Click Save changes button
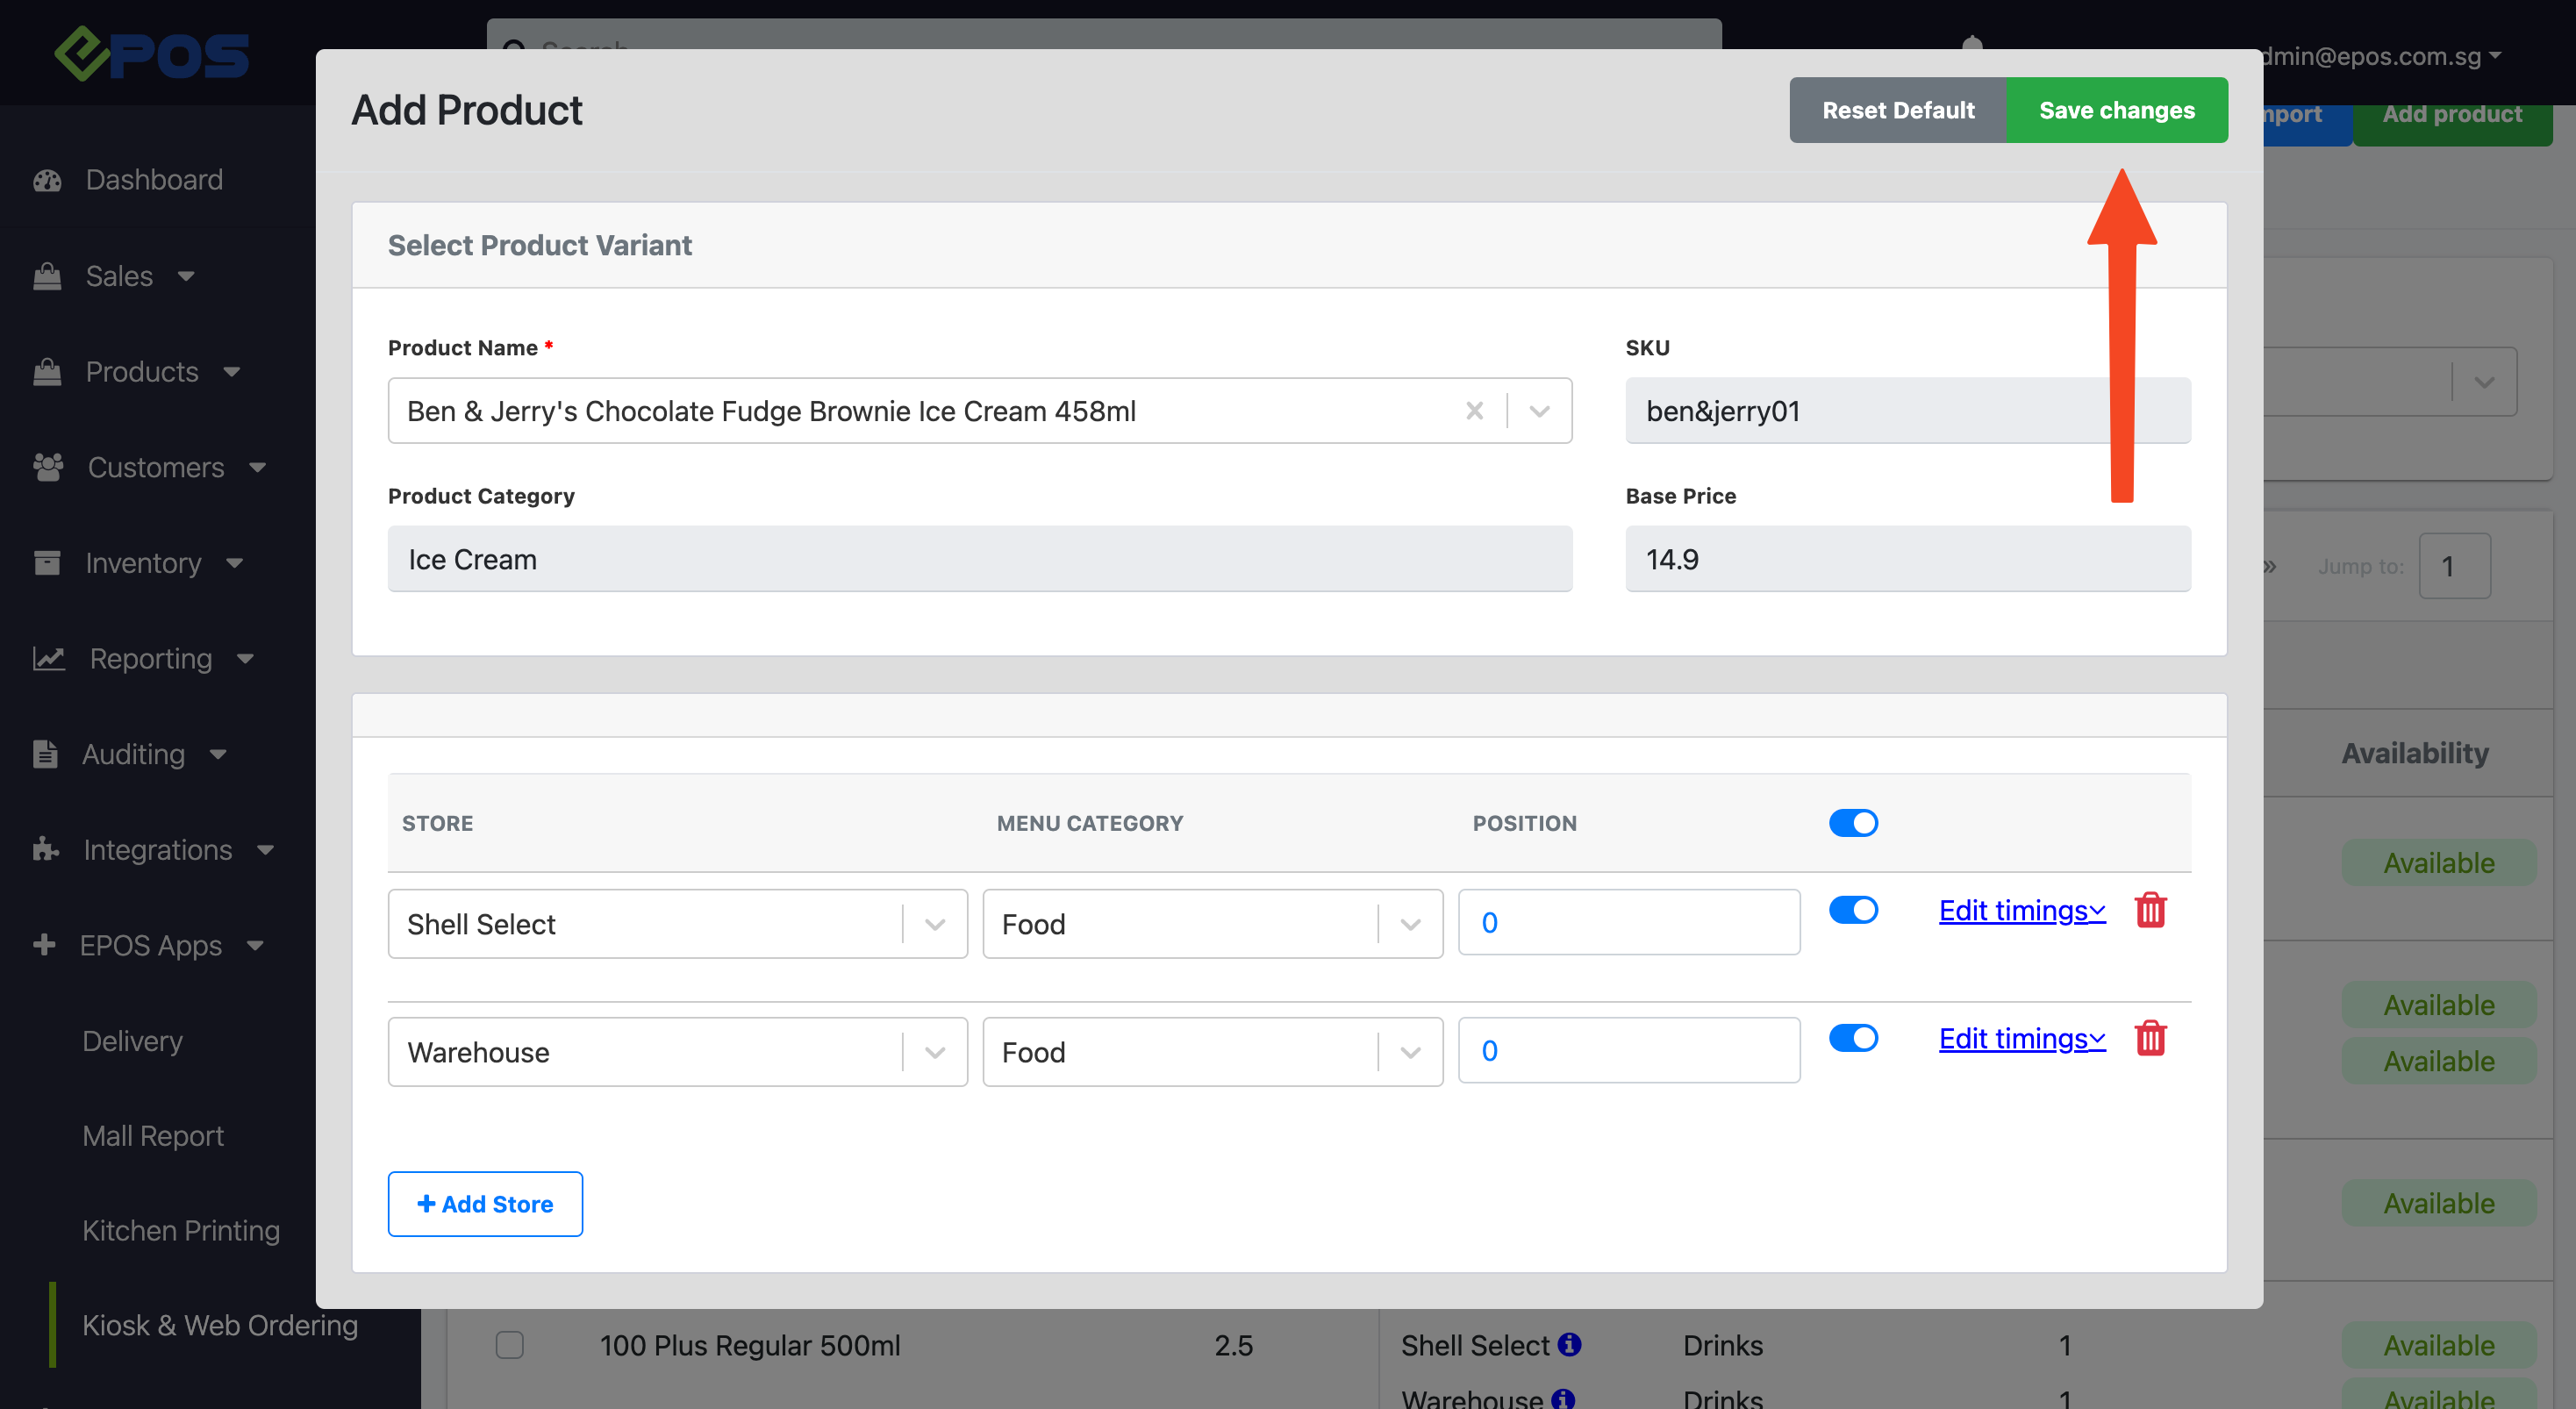2576x1409 pixels. click(x=2117, y=110)
